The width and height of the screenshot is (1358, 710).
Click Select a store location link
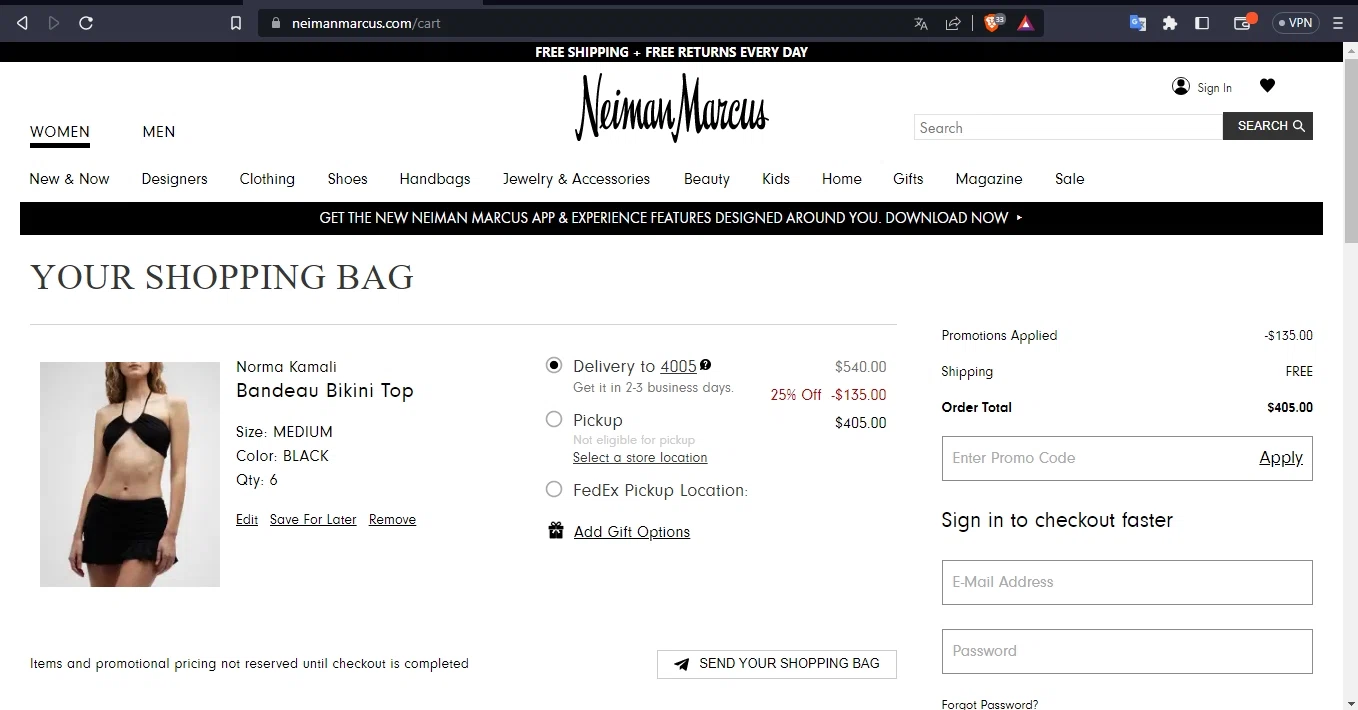coord(640,458)
